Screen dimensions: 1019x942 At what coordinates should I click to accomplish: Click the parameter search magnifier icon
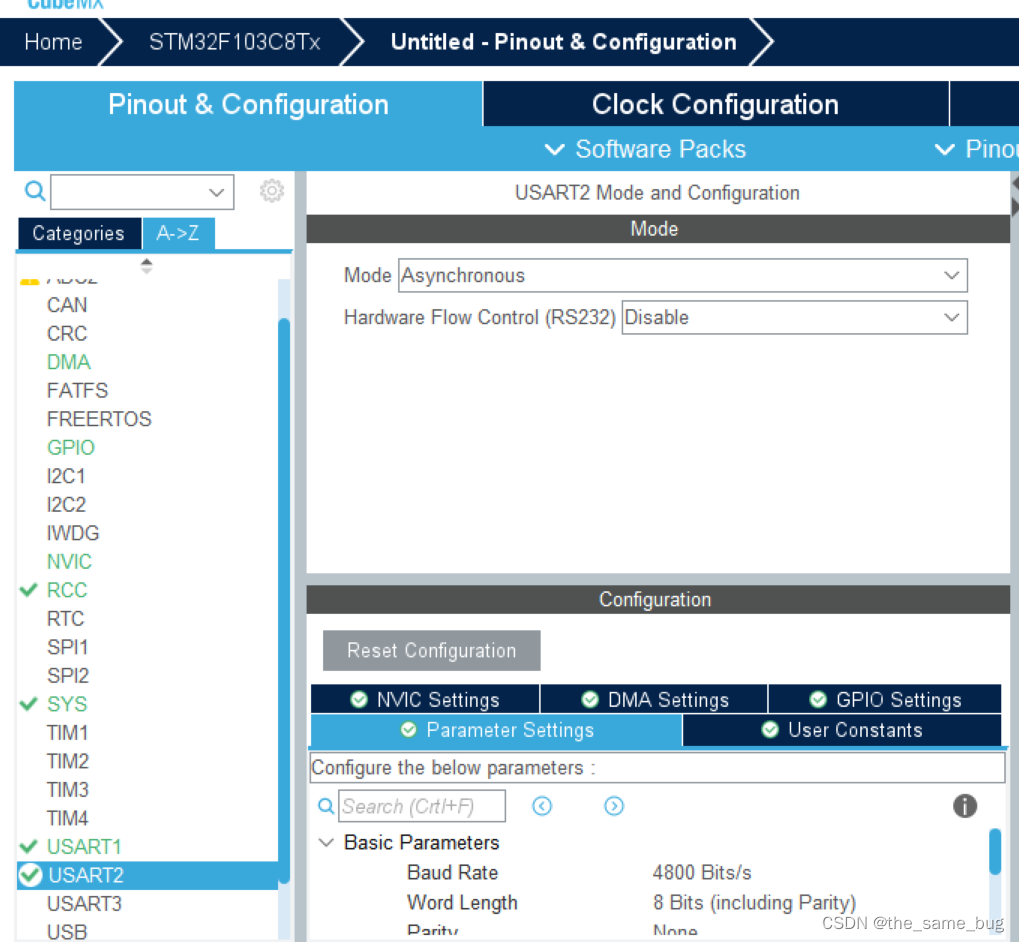[x=326, y=806]
